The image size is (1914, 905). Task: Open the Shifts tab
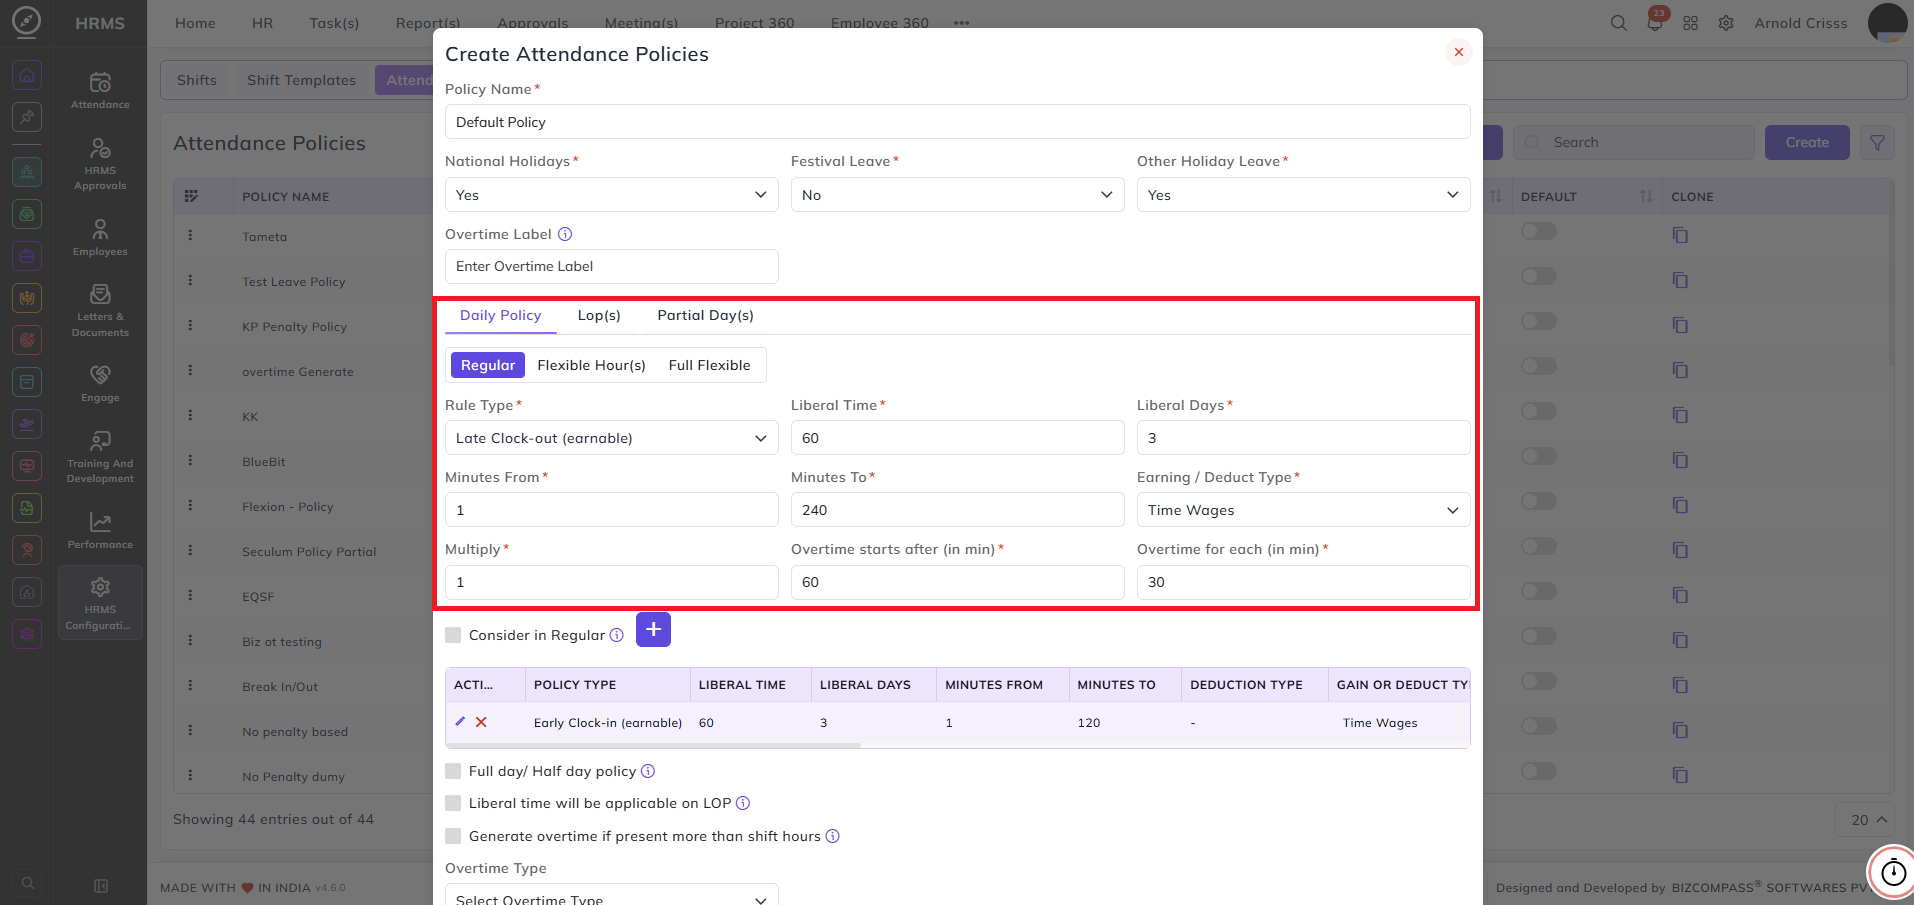(197, 80)
